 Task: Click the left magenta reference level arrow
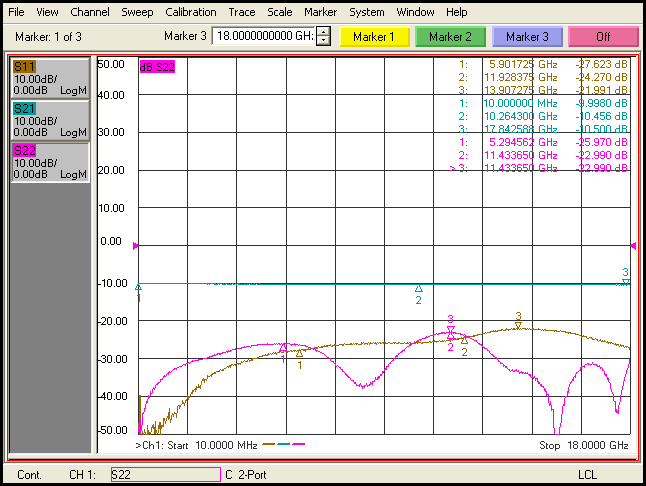(x=136, y=246)
